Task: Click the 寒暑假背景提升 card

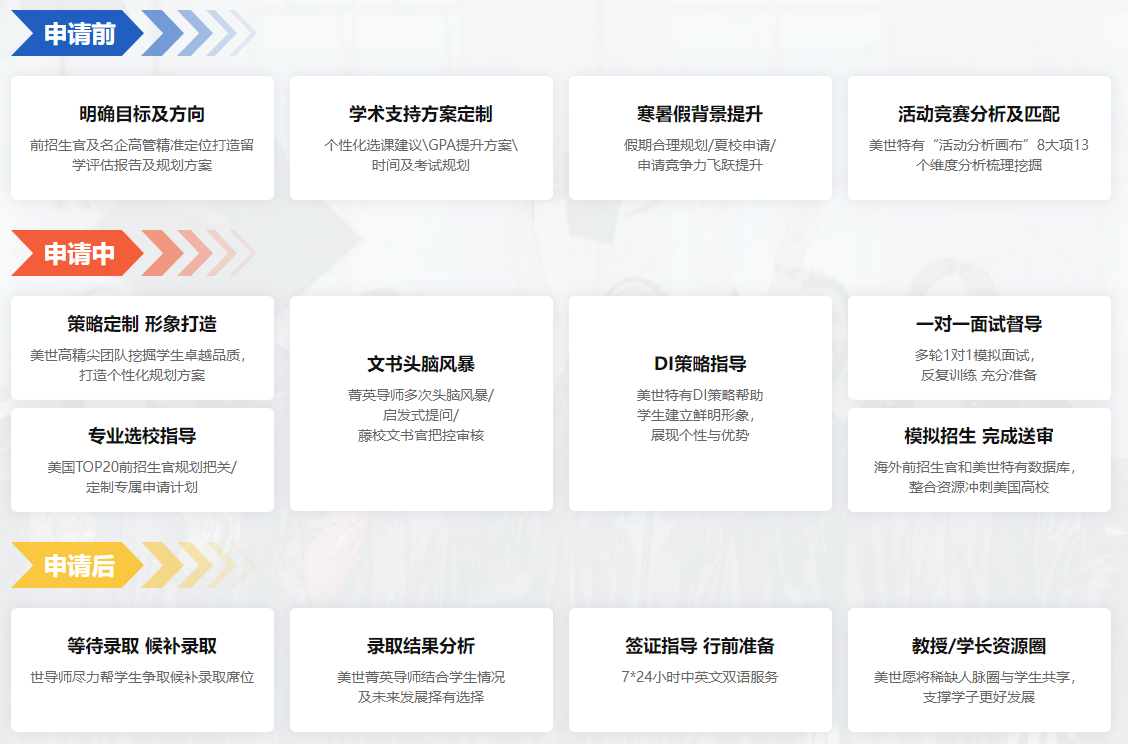Action: [700, 138]
